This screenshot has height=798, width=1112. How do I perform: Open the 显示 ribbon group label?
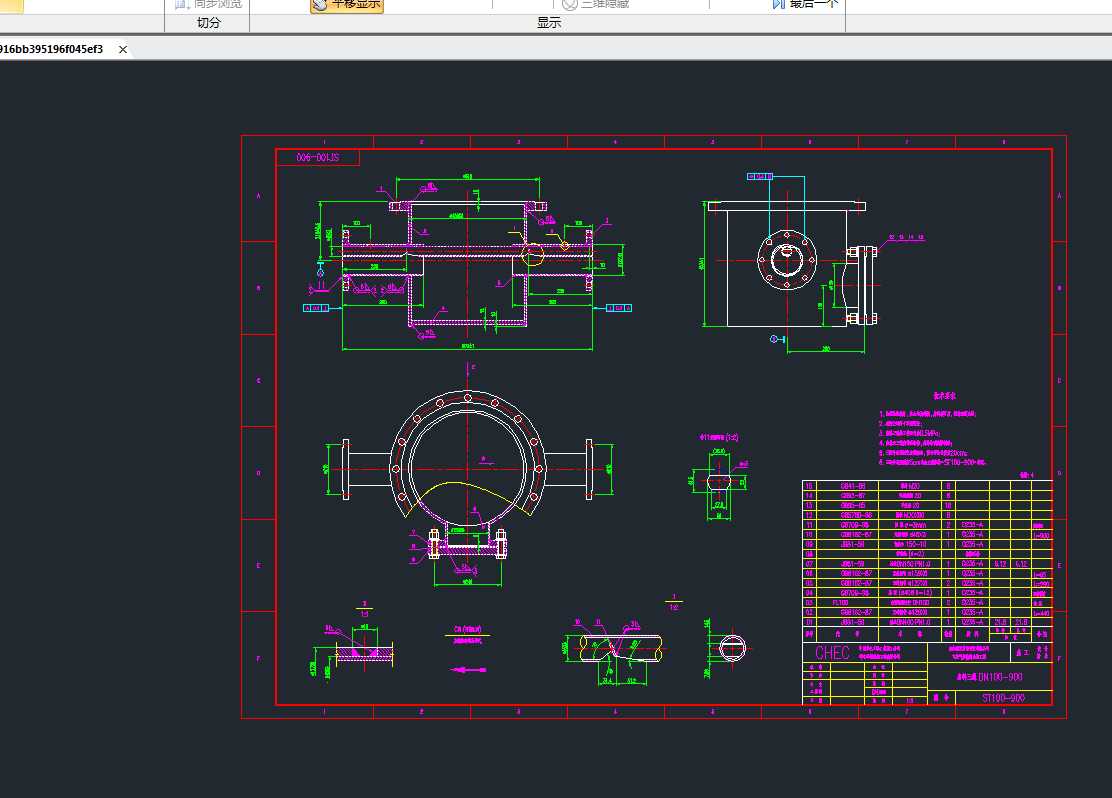point(549,23)
